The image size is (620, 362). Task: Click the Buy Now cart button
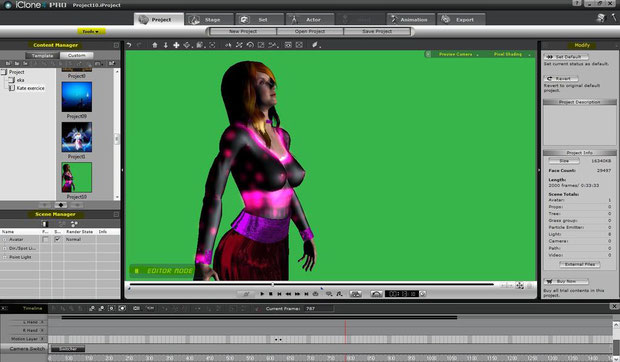tap(565, 281)
